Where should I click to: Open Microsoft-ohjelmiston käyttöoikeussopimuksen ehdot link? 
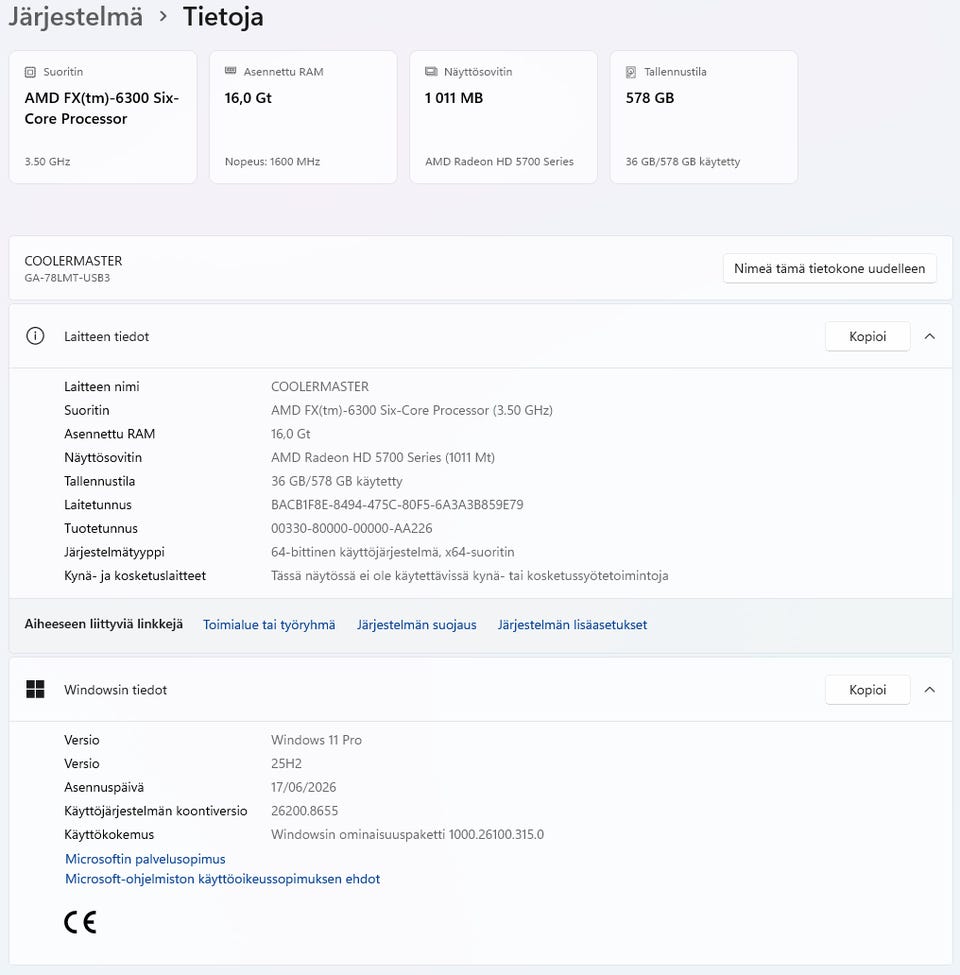[x=223, y=879]
